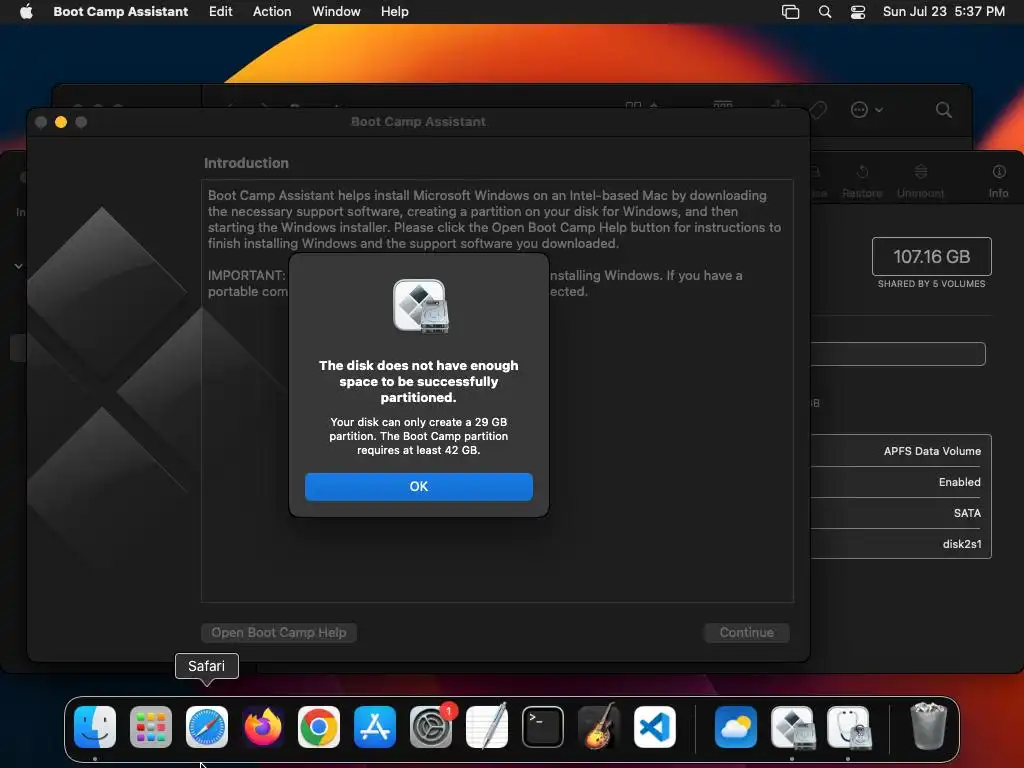Open the Apple menu
The width and height of the screenshot is (1024, 768).
26,12
